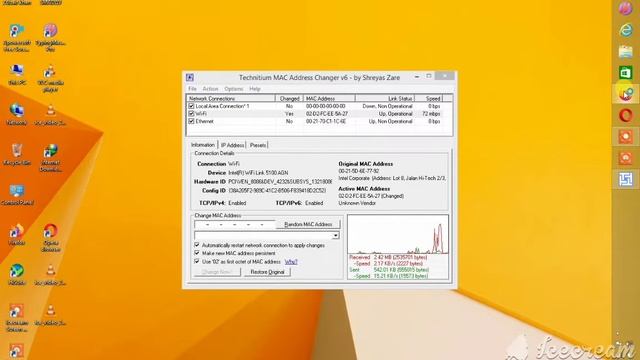Uncheck Make new MAC address persistent
The width and height of the screenshot is (640, 360).
[197, 253]
